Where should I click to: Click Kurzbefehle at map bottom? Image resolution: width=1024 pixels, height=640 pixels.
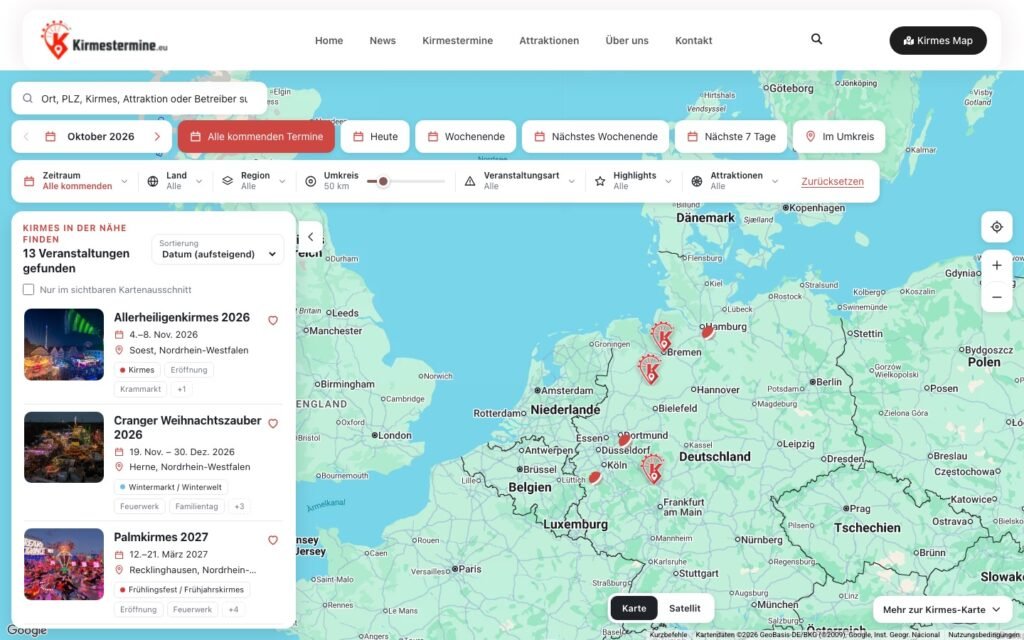click(x=668, y=635)
